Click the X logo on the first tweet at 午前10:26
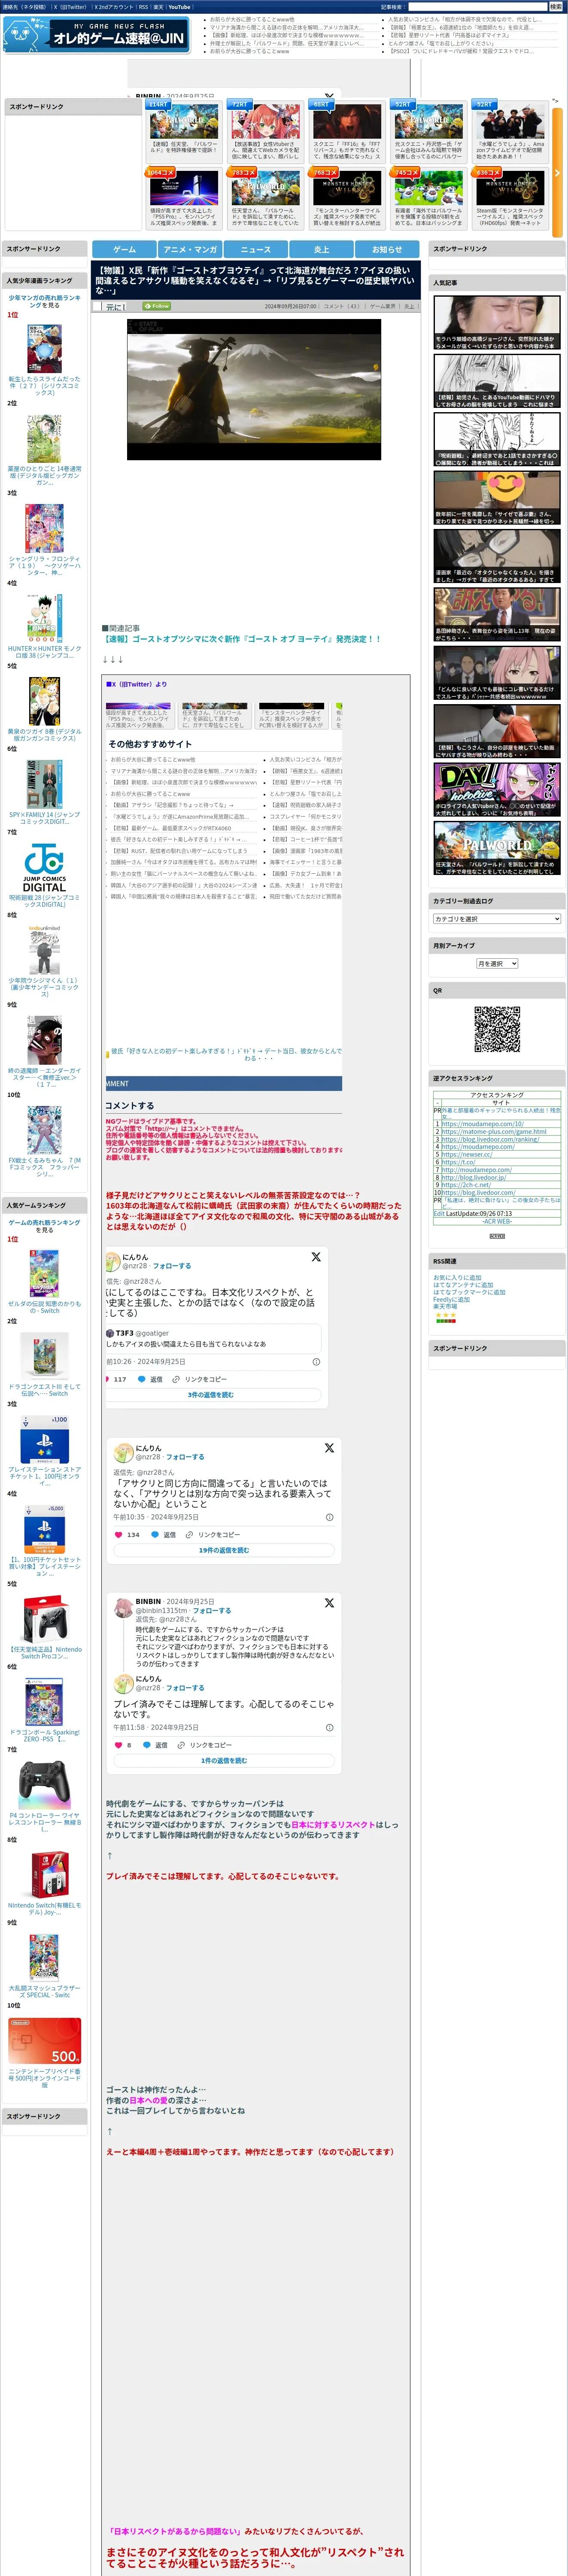This screenshot has width=568, height=2576. coord(316,1257)
